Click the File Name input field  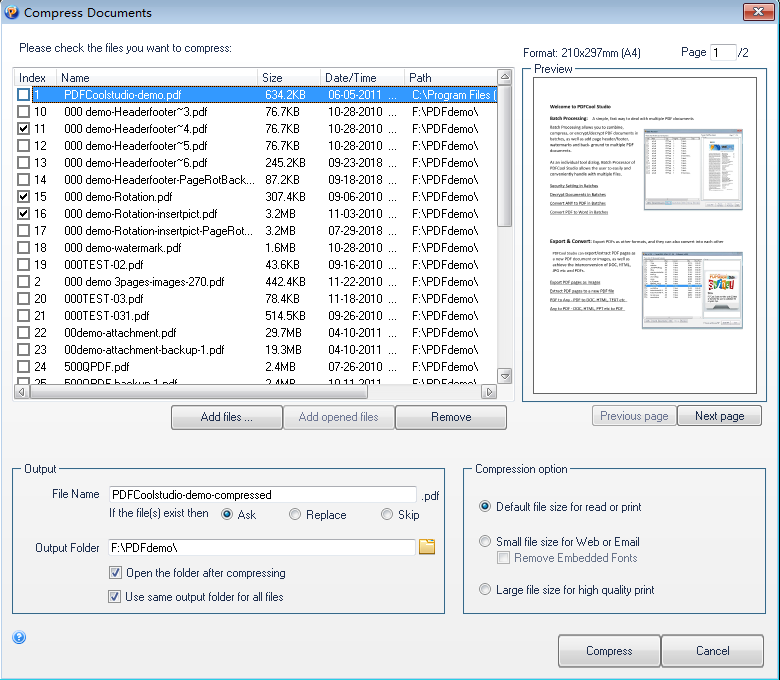[x=263, y=494]
